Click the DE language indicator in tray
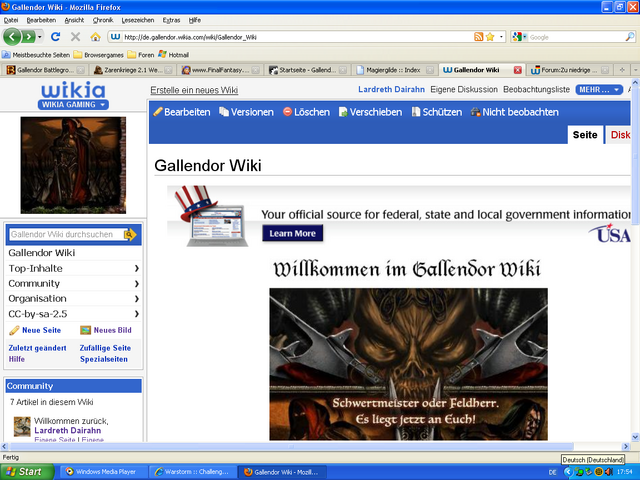Image resolution: width=640 pixels, height=480 pixels. [x=552, y=472]
